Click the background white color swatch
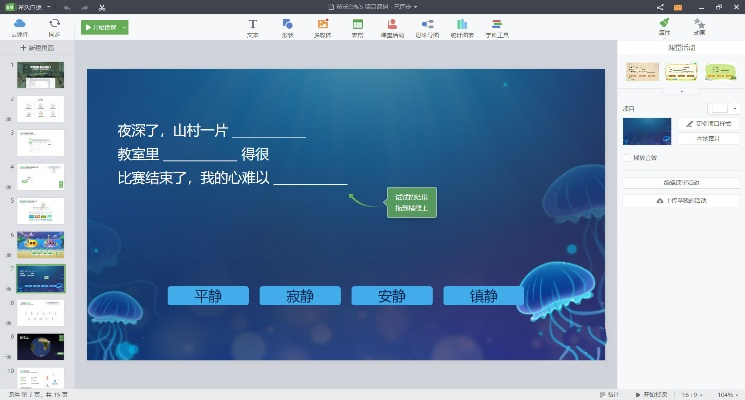This screenshot has height=400, width=745. [717, 108]
